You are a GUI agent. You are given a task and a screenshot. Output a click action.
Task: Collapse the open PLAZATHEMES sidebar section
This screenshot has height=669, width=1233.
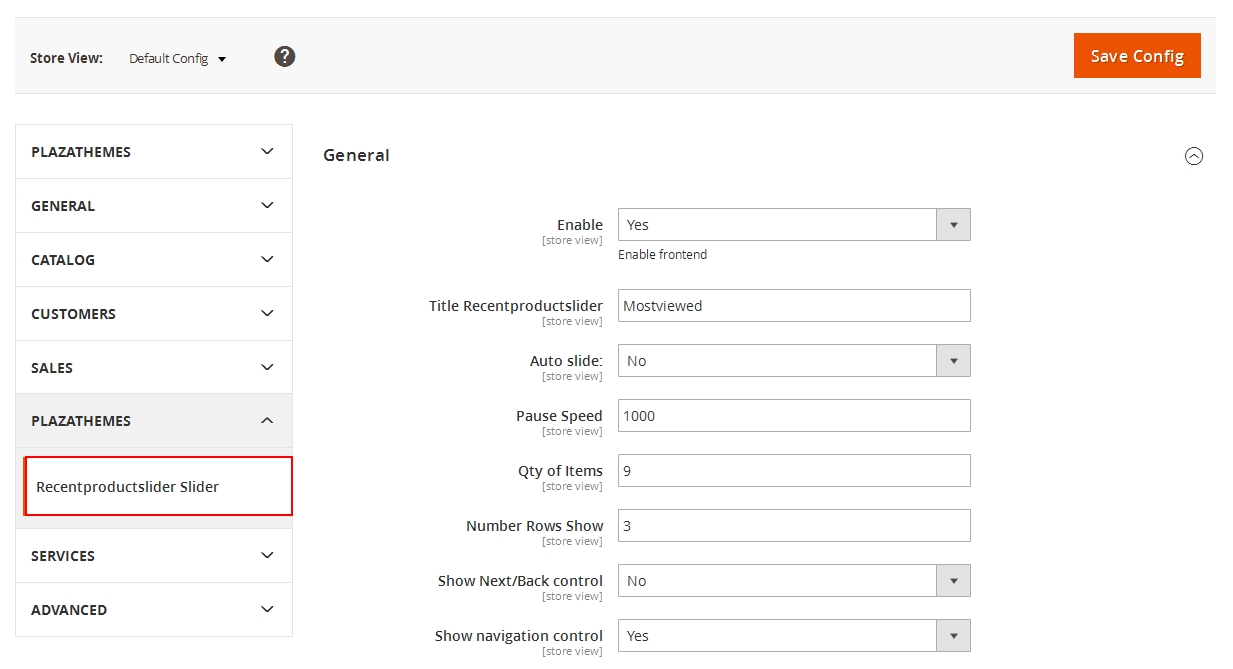click(x=154, y=421)
